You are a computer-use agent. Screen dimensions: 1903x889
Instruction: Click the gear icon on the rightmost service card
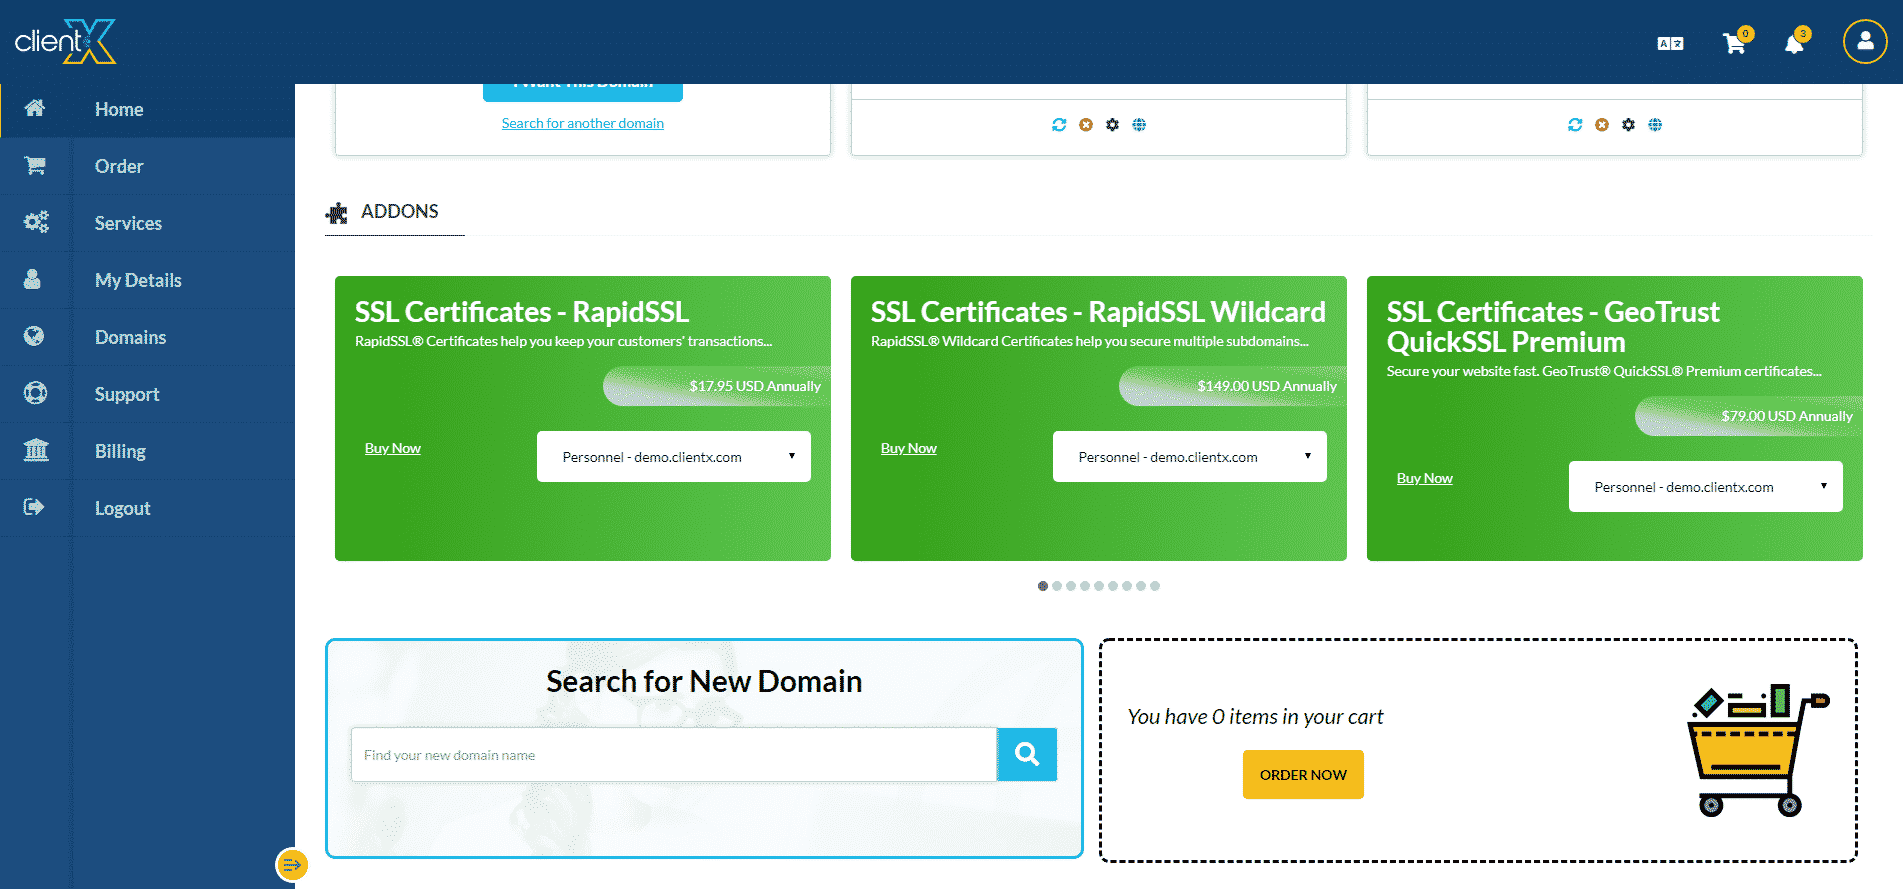[1628, 125]
